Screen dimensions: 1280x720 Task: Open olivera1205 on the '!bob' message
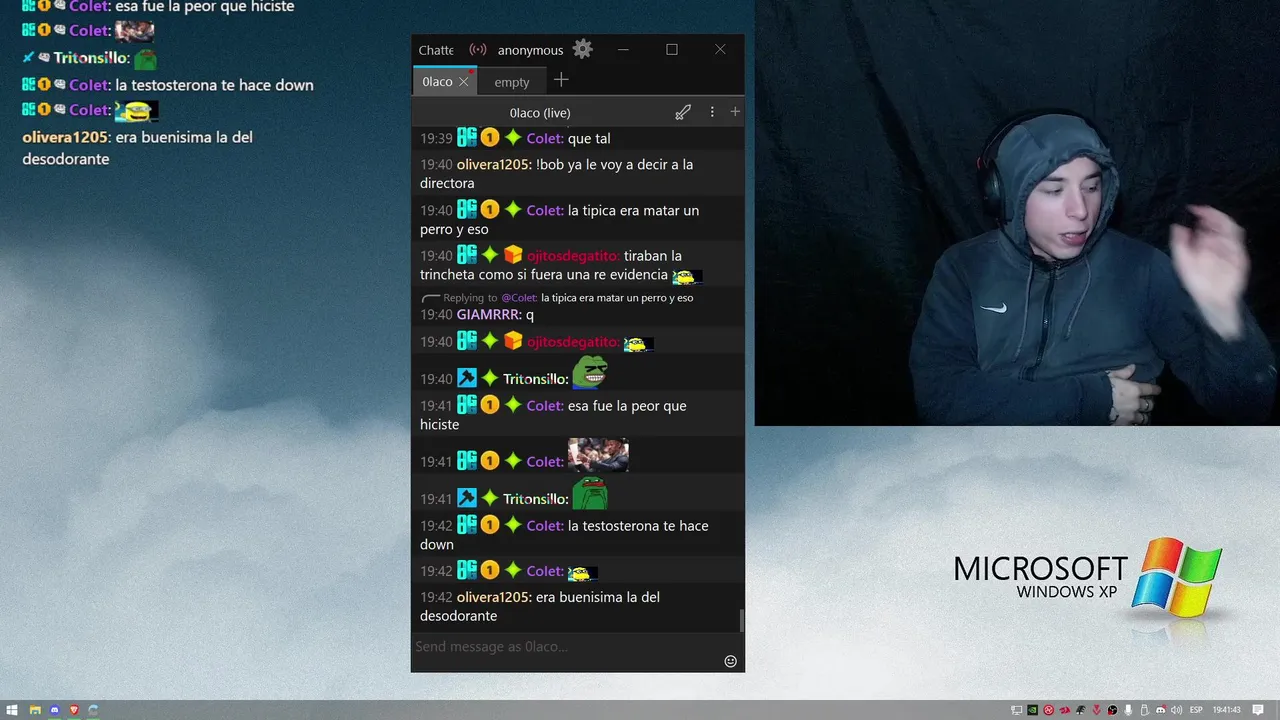pos(494,165)
